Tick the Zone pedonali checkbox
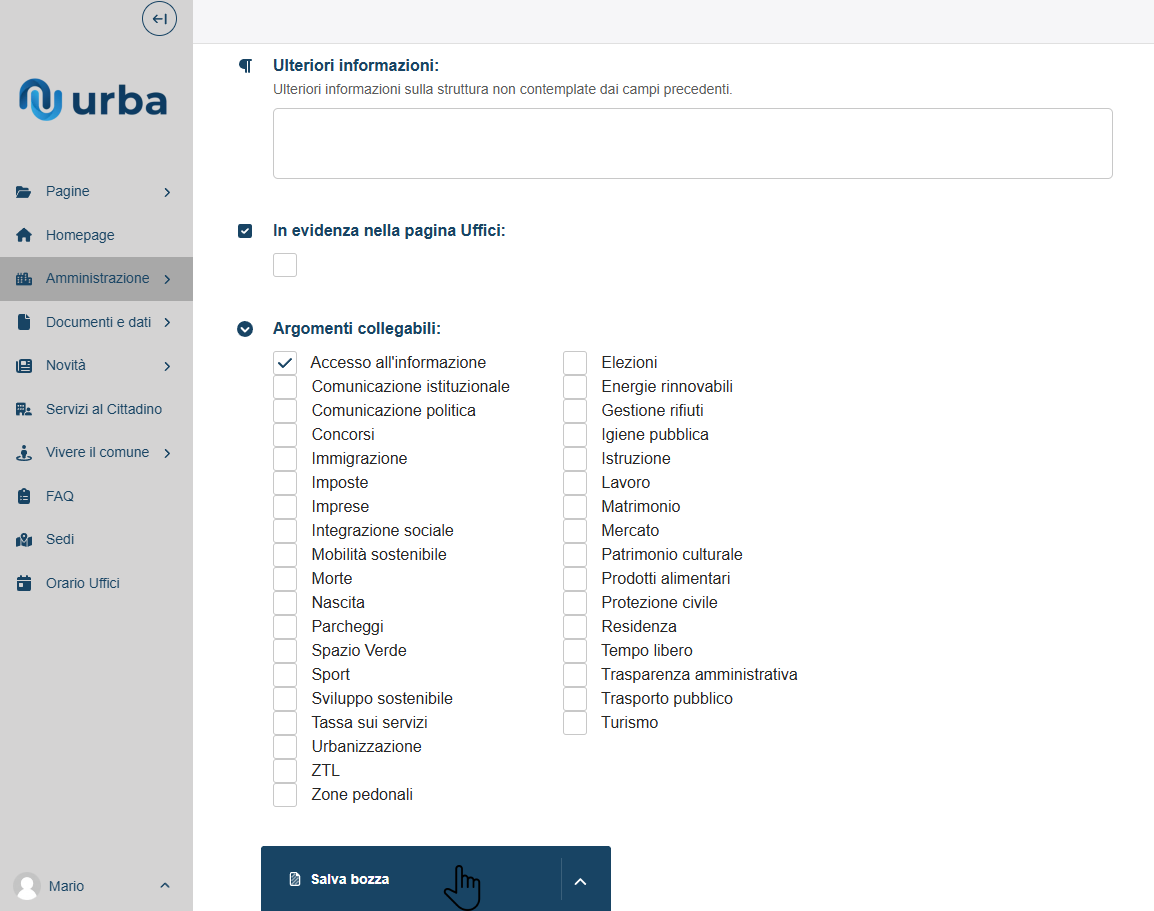The height and width of the screenshot is (911, 1154). point(285,795)
